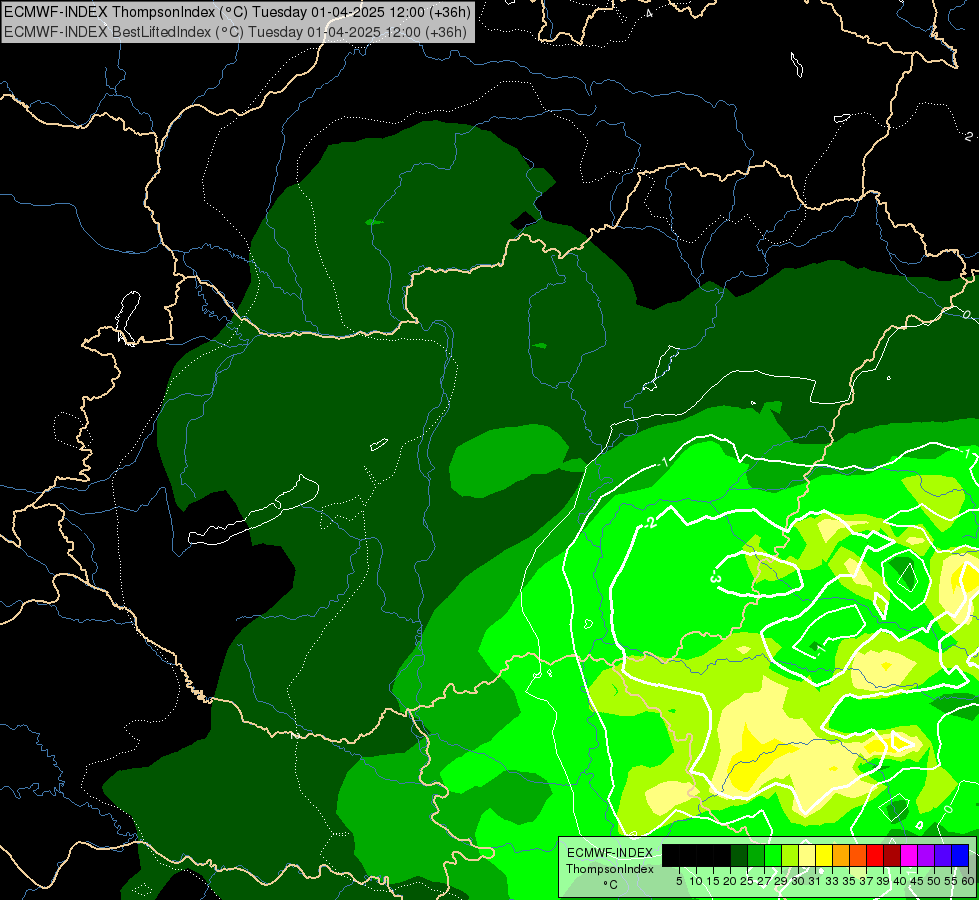979x900 pixels.
Task: Click the legend scale value '35'
Action: 849,881
